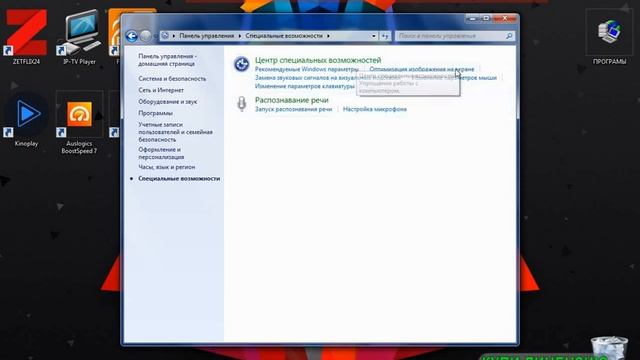Open the Kinoplay desktop shortcut
Viewport: 640px width, 360px height.
[26, 119]
